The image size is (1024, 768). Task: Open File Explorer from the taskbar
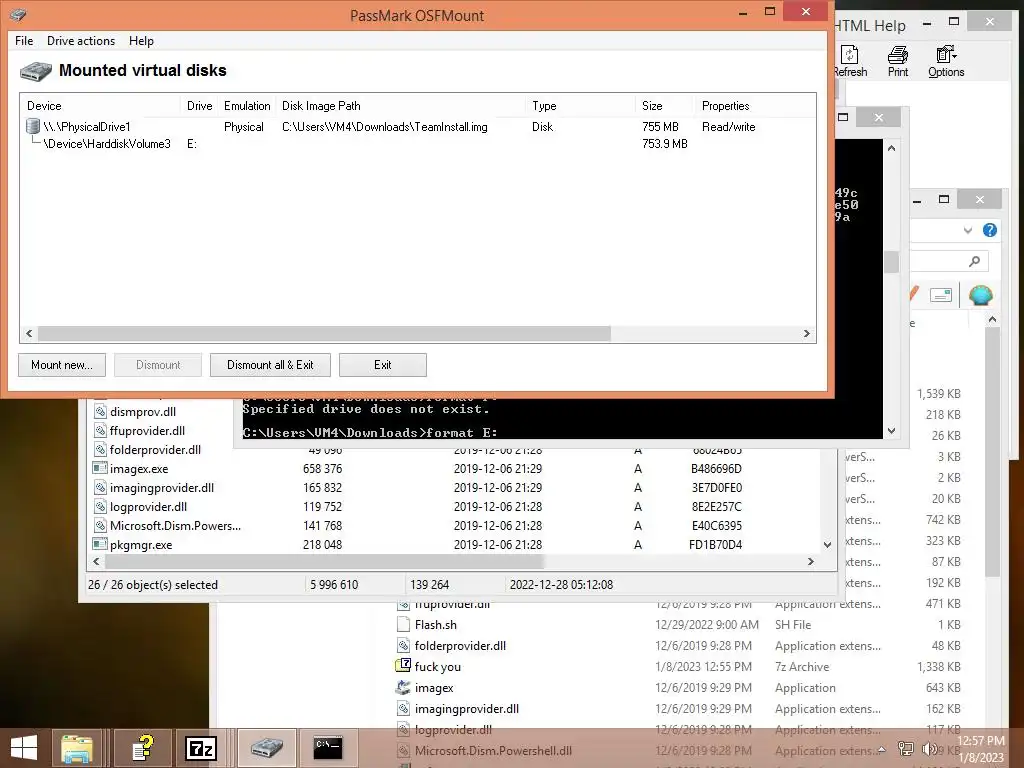pyautogui.click(x=77, y=748)
